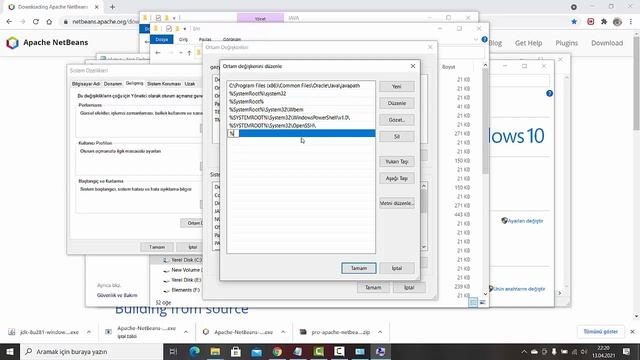
Task: Click Chrome reload page icon
Action: click(36, 22)
